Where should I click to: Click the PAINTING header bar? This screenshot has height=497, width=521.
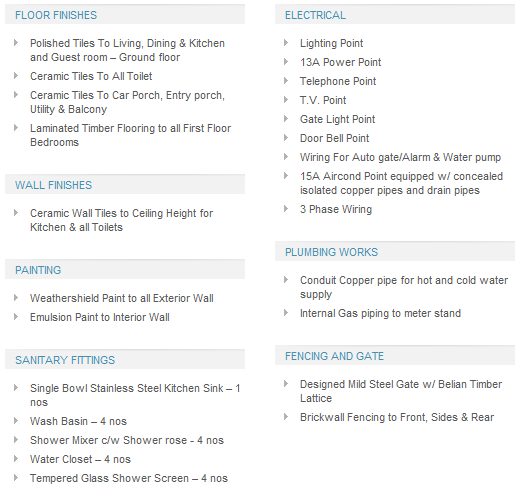point(125,270)
